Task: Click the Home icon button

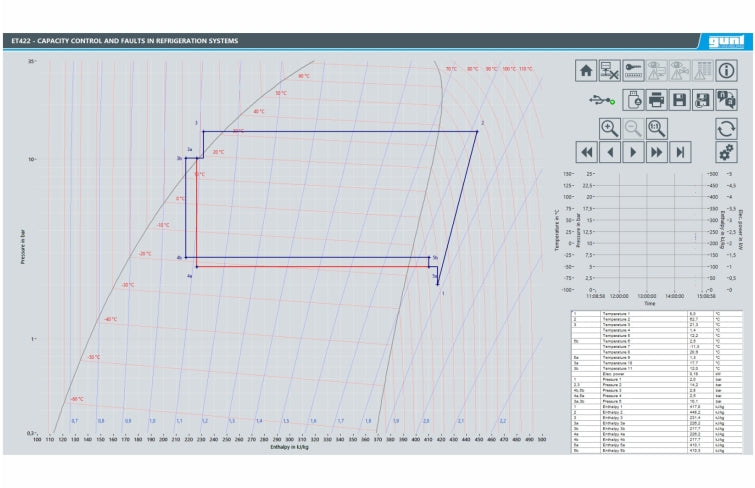Action: (587, 70)
